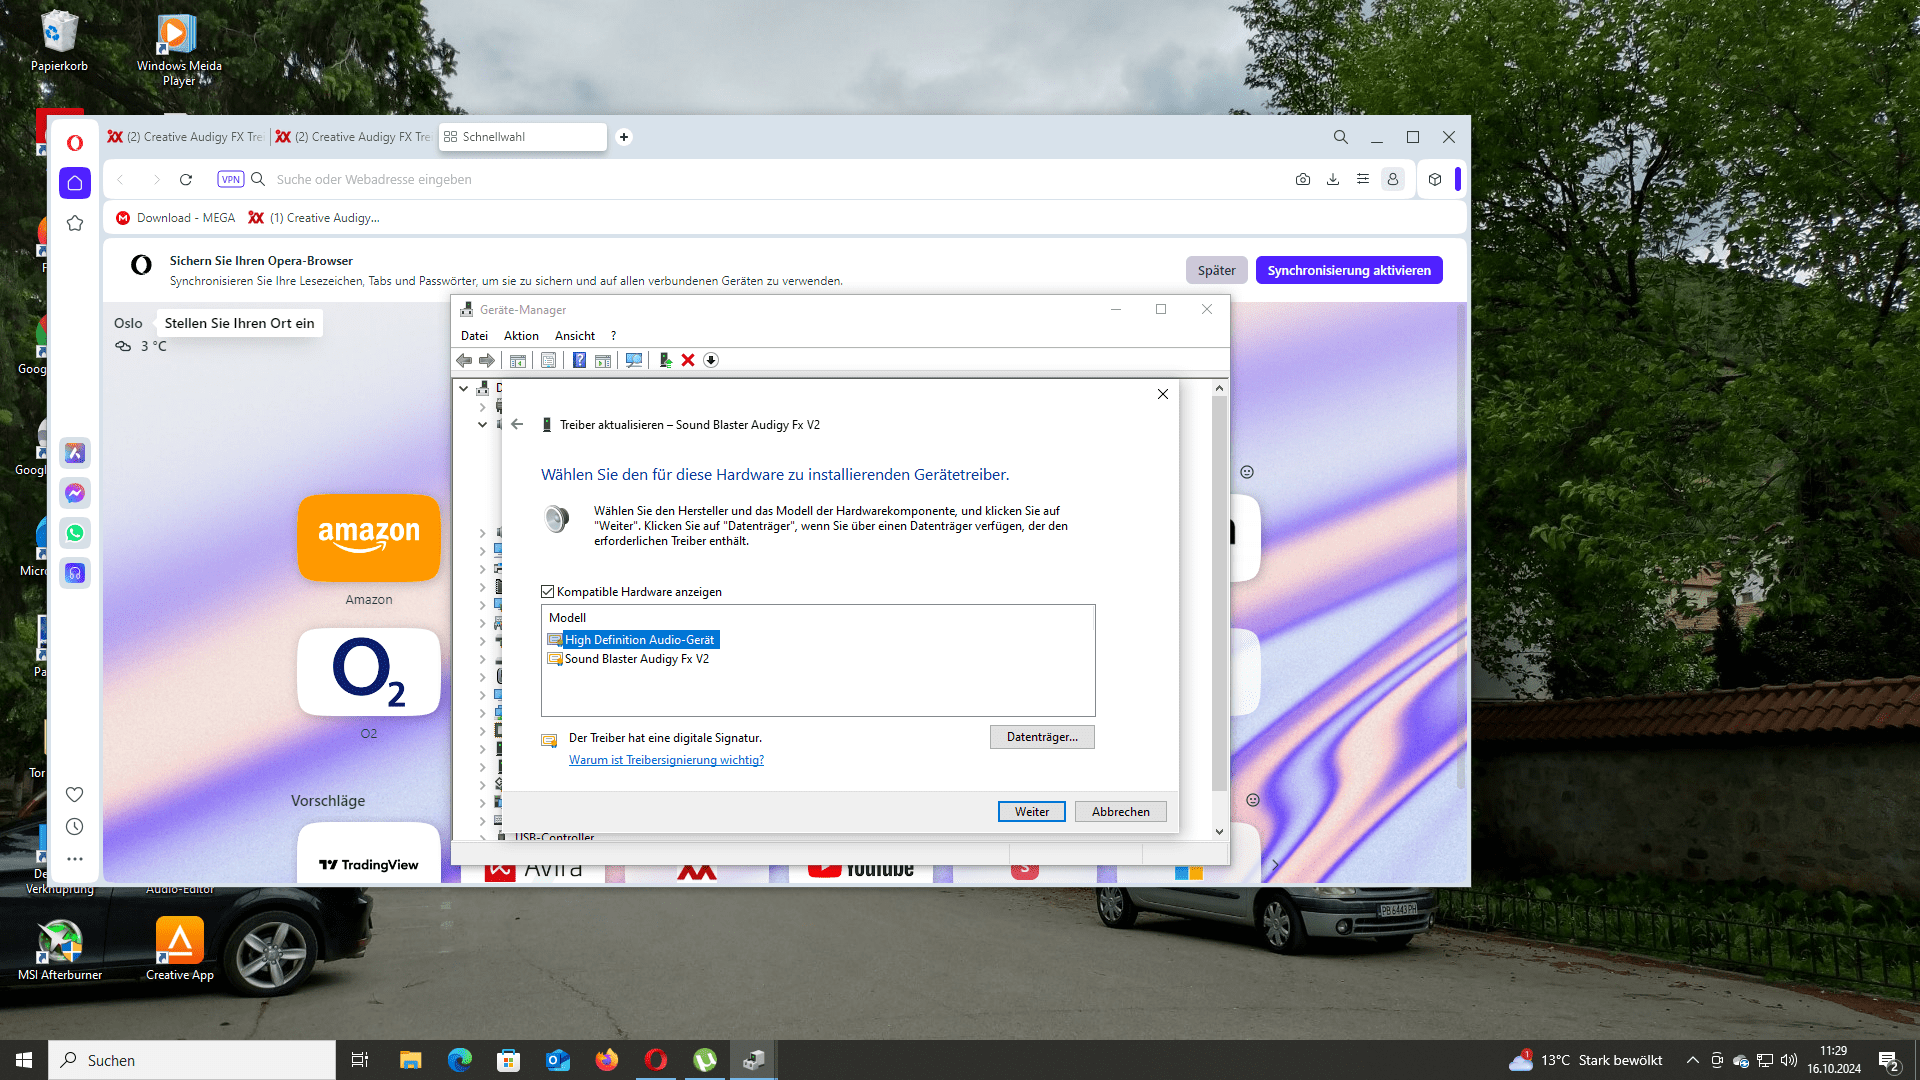Open the Ansicht menu
This screenshot has width=1920, height=1080.
[575, 336]
